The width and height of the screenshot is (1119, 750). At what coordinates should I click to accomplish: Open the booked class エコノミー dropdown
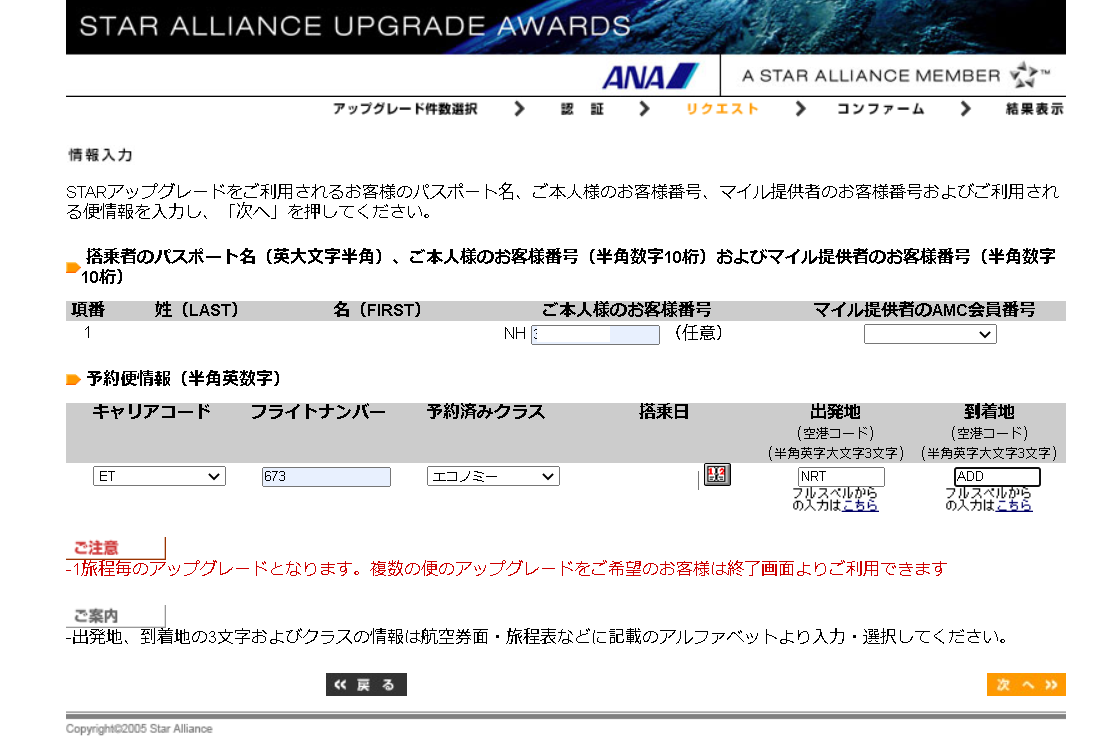point(493,476)
